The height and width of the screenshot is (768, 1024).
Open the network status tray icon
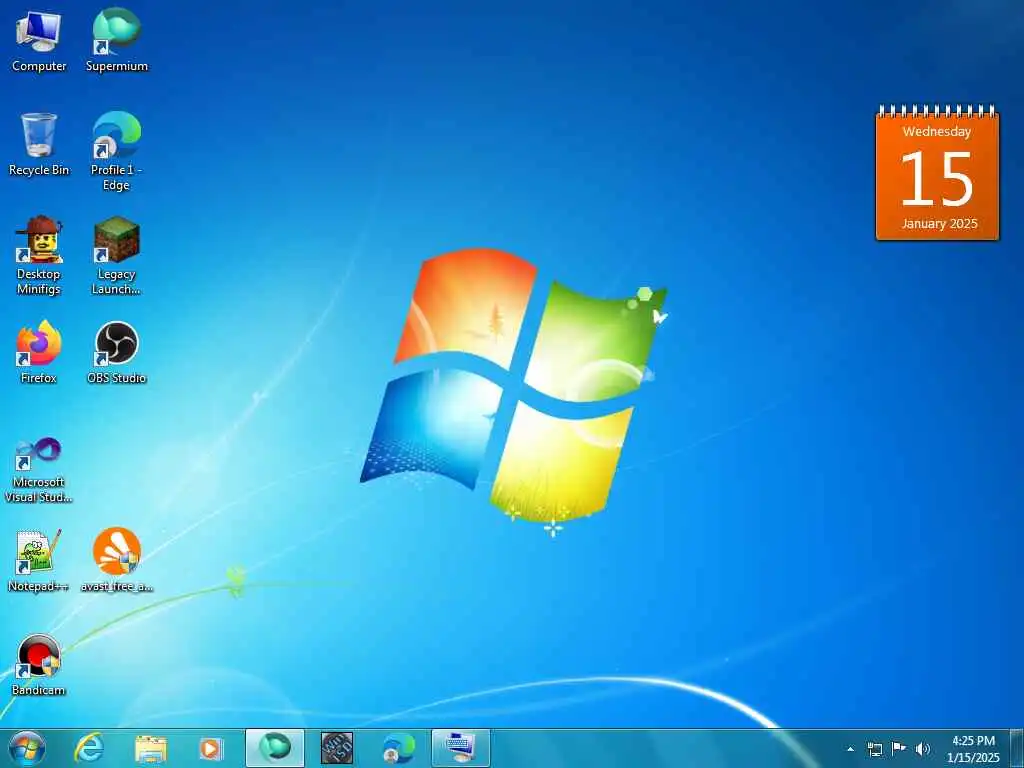(x=874, y=749)
